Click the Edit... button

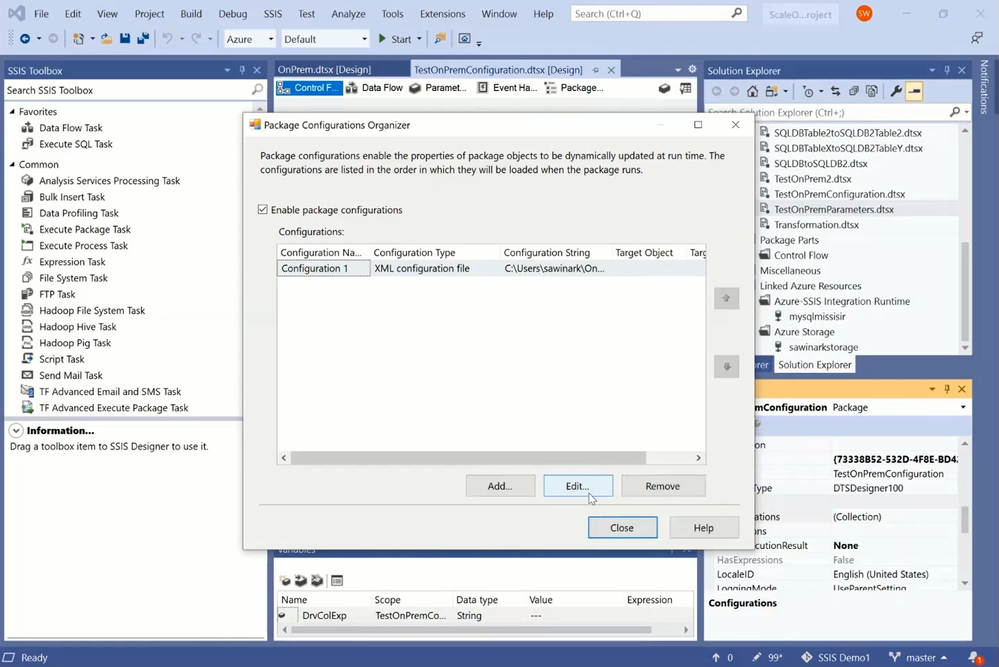point(578,486)
